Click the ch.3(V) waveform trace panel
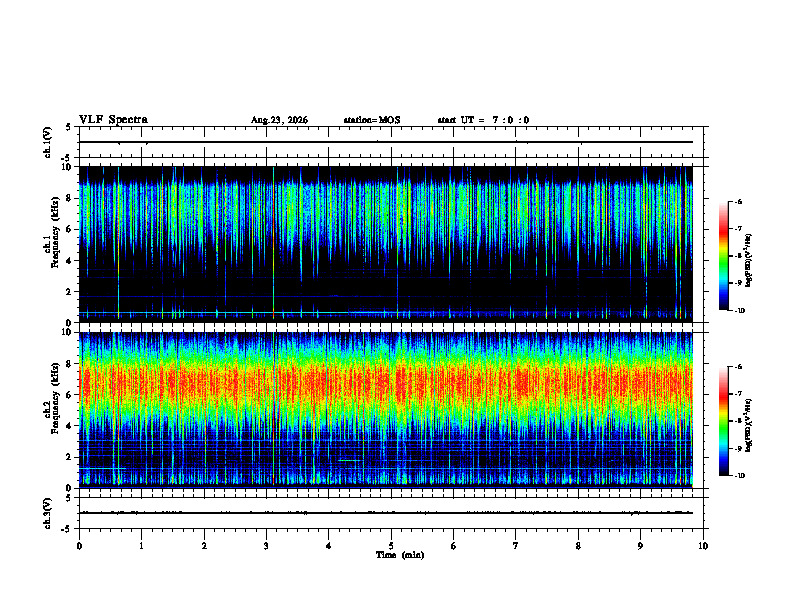The height and width of the screenshot is (612, 792). click(x=391, y=513)
